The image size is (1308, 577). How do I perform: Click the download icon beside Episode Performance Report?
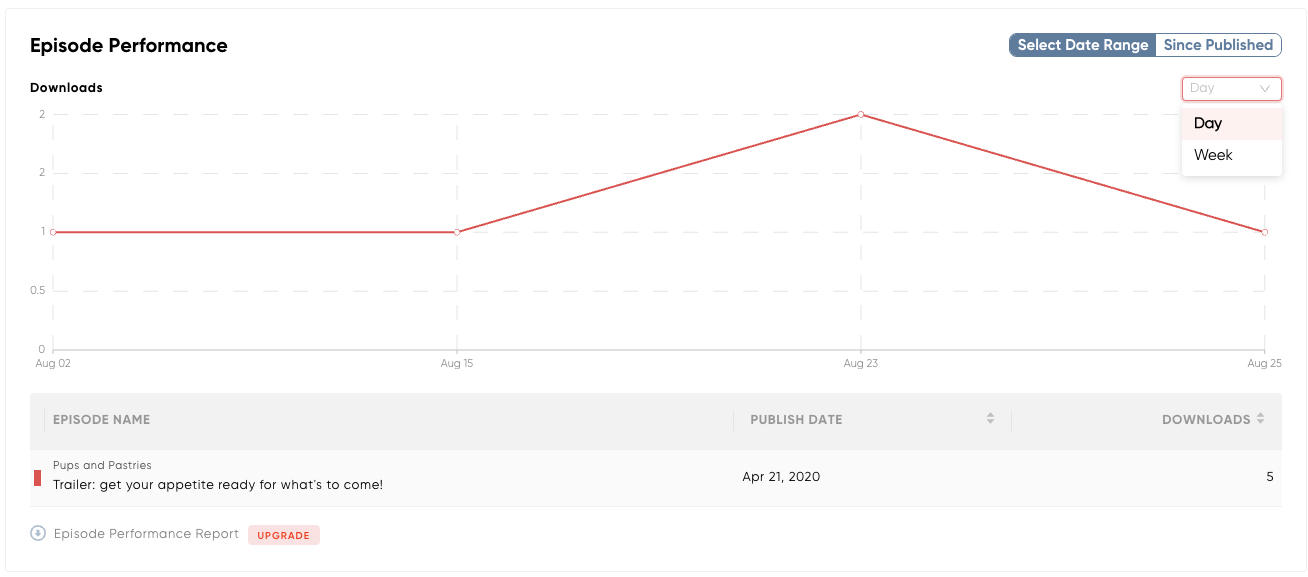[38, 534]
